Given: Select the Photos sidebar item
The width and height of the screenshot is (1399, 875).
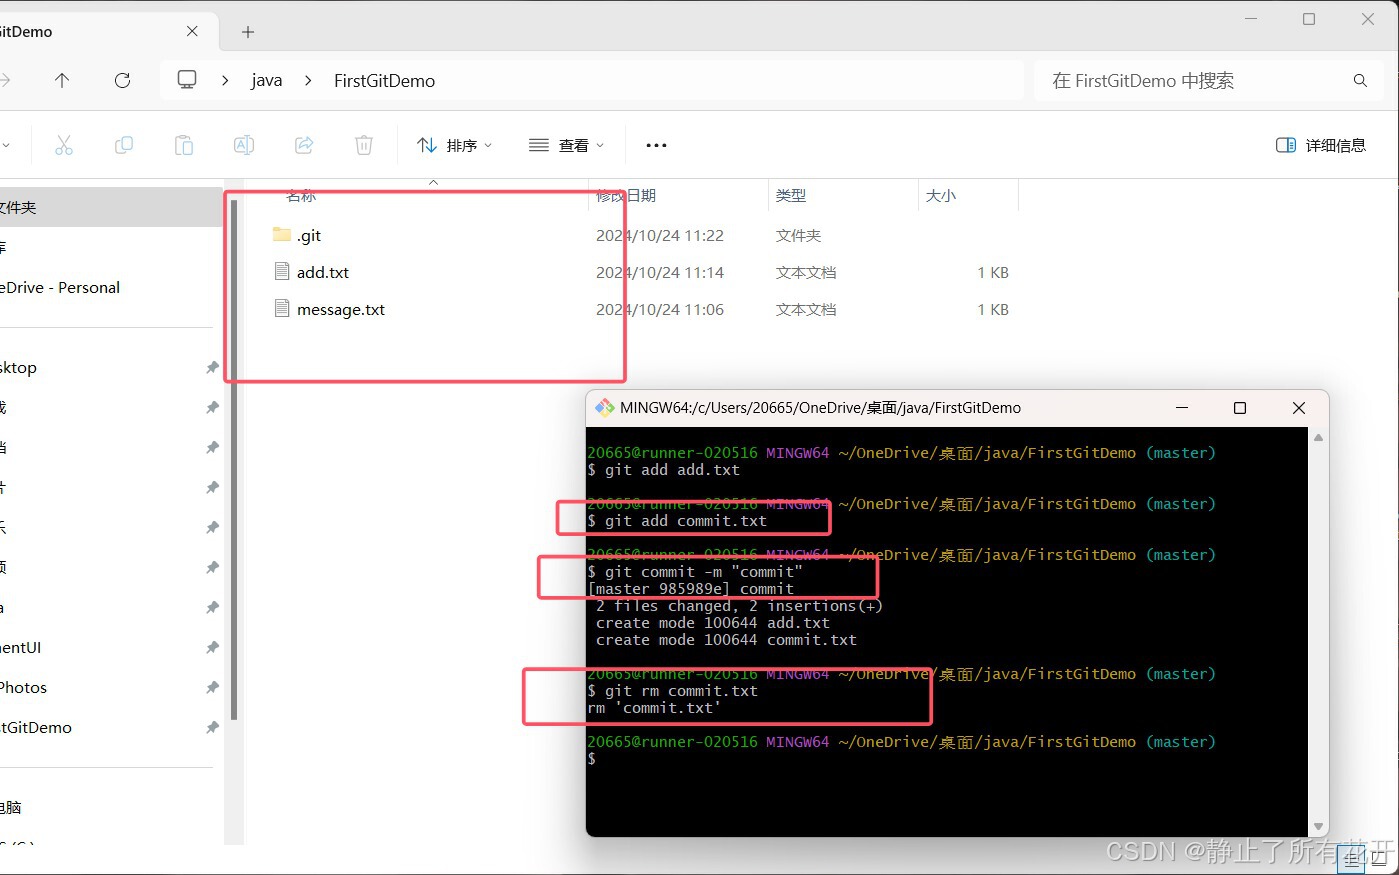Looking at the screenshot, I should click(x=23, y=687).
